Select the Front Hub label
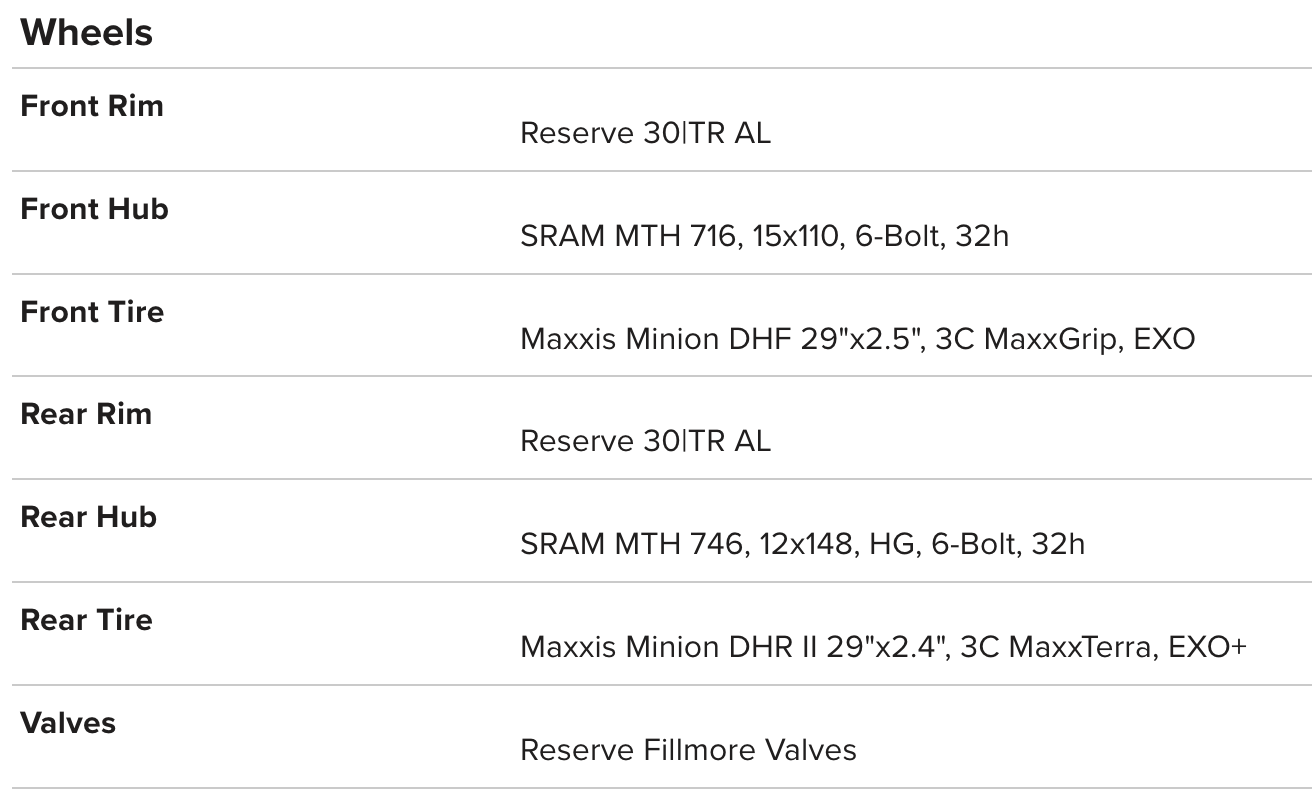Image resolution: width=1312 pixels, height=810 pixels. click(94, 209)
